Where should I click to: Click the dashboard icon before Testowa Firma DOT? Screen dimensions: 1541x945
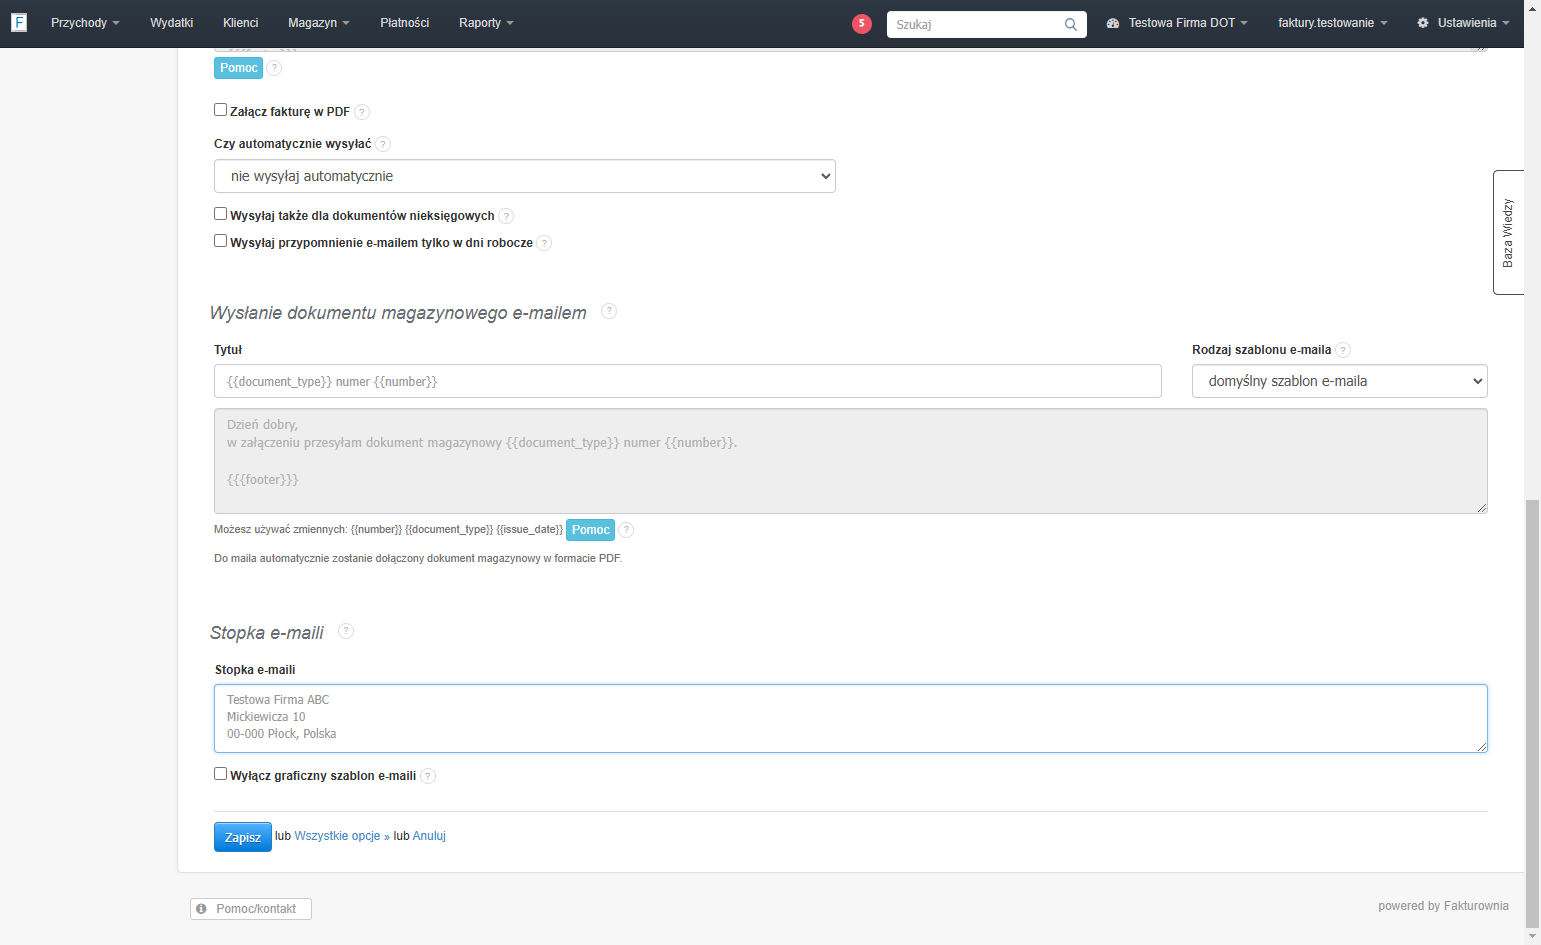tap(1113, 23)
